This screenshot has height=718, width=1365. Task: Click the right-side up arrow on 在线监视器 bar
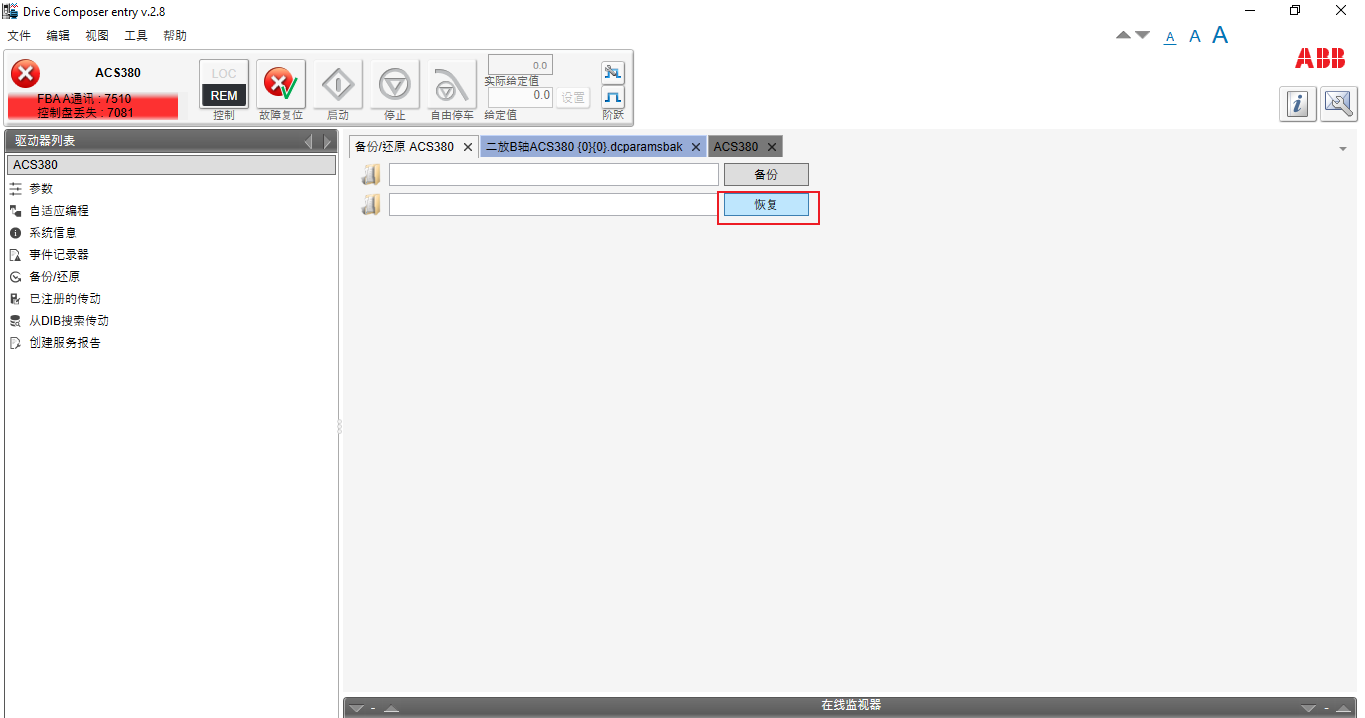[1344, 709]
